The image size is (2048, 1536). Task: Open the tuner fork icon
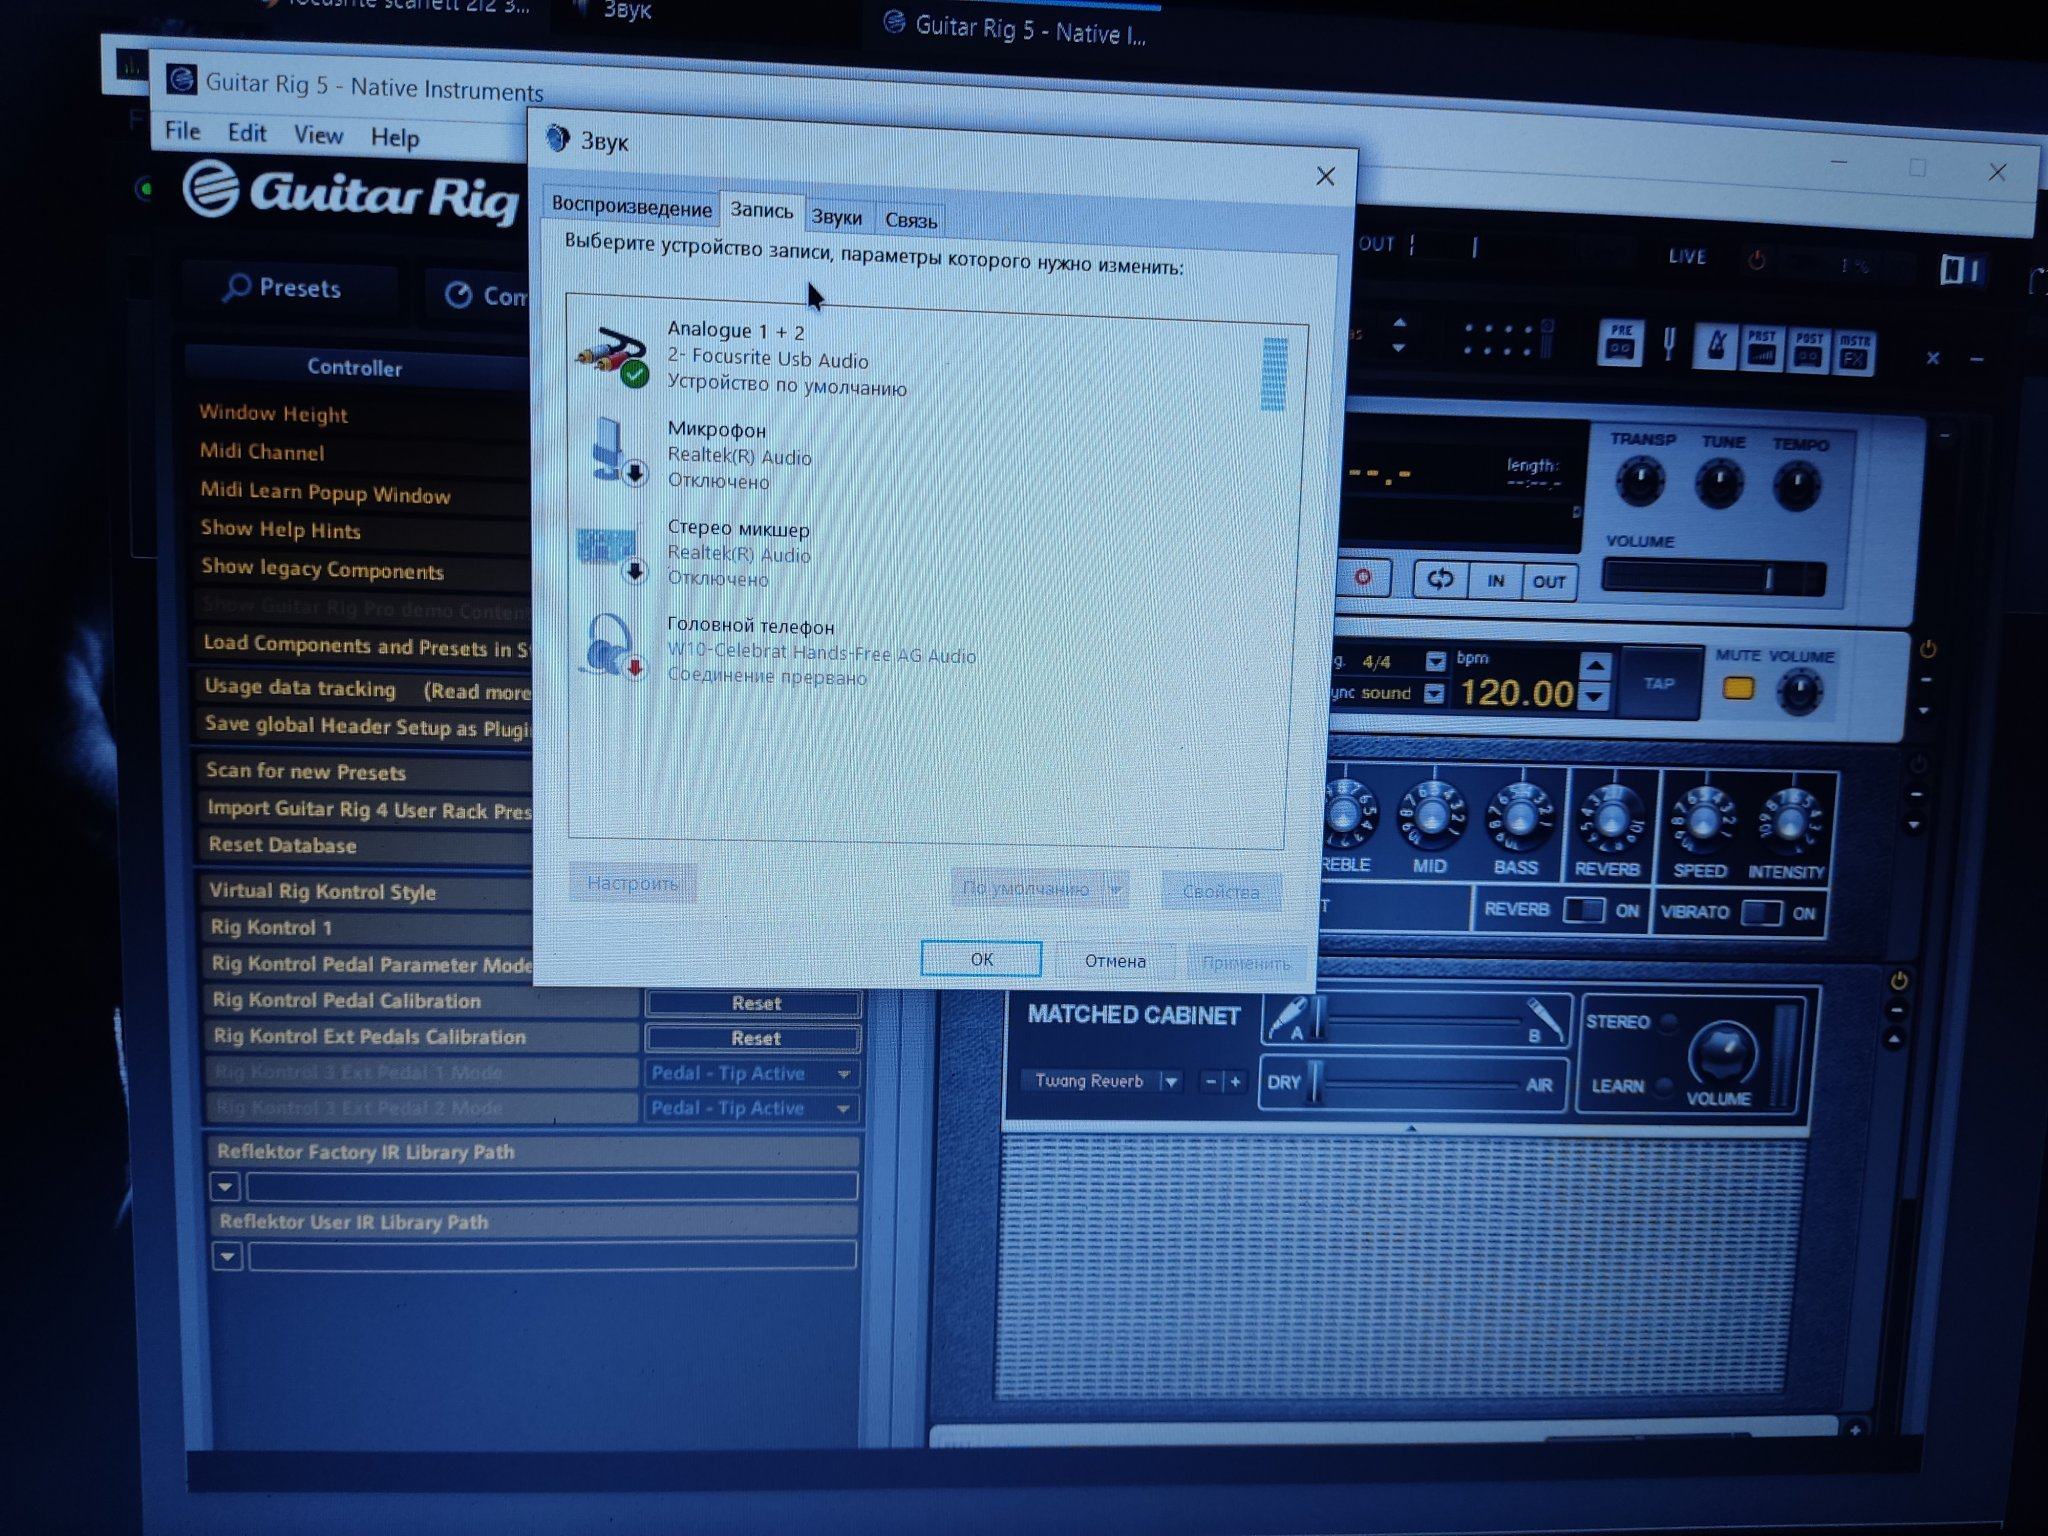tap(1668, 345)
